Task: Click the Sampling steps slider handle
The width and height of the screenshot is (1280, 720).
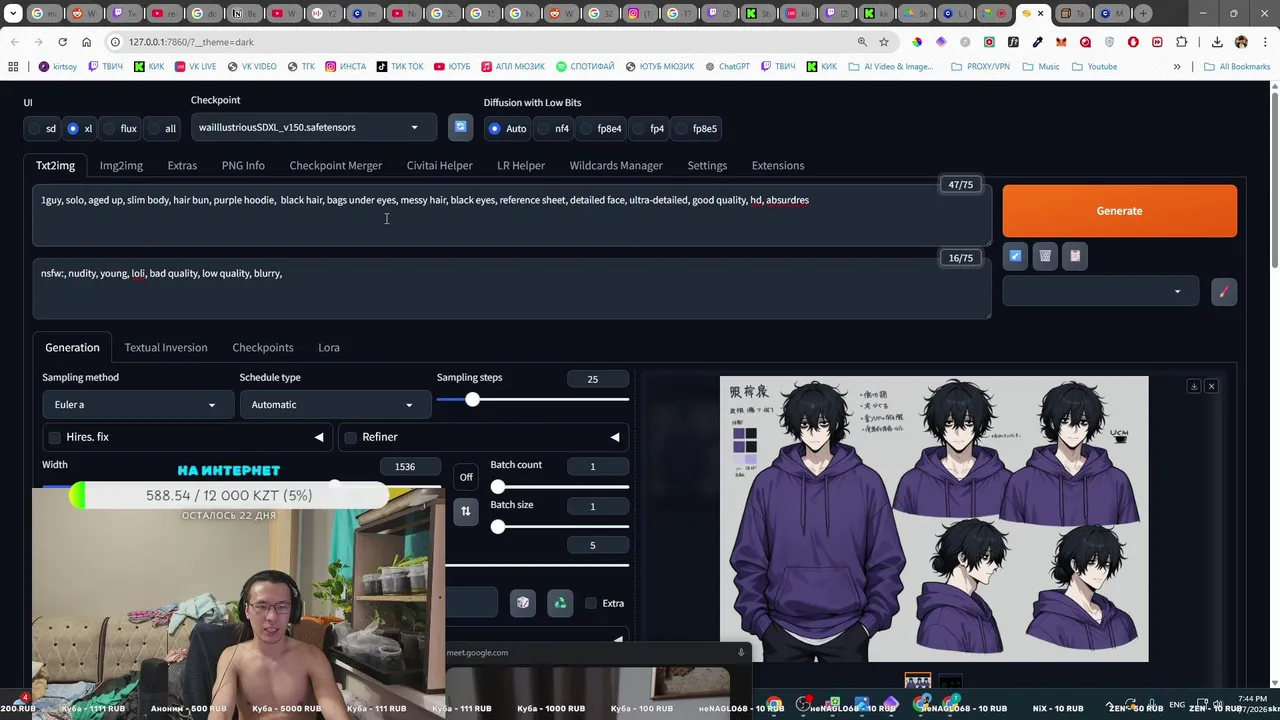Action: tap(472, 400)
